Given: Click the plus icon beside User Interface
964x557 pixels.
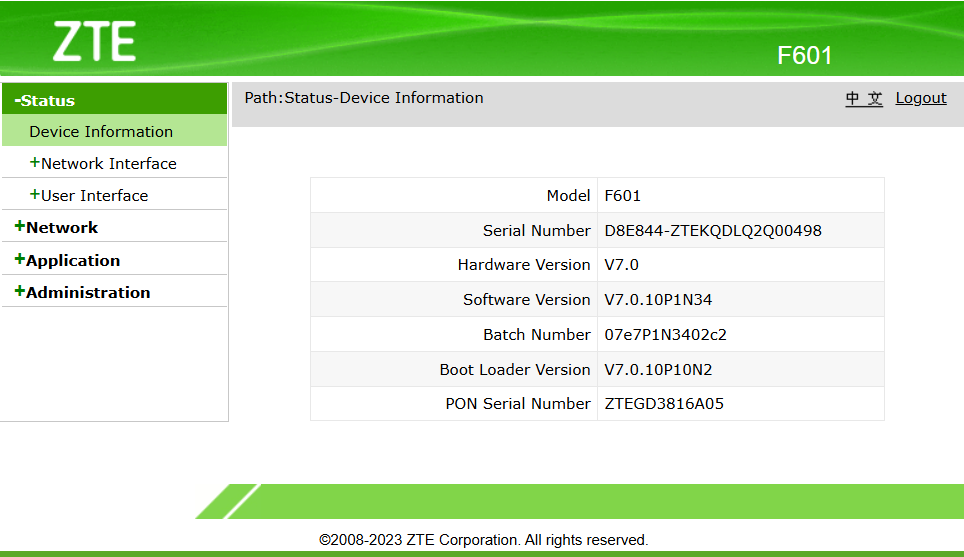Looking at the screenshot, I should click(x=35, y=194).
